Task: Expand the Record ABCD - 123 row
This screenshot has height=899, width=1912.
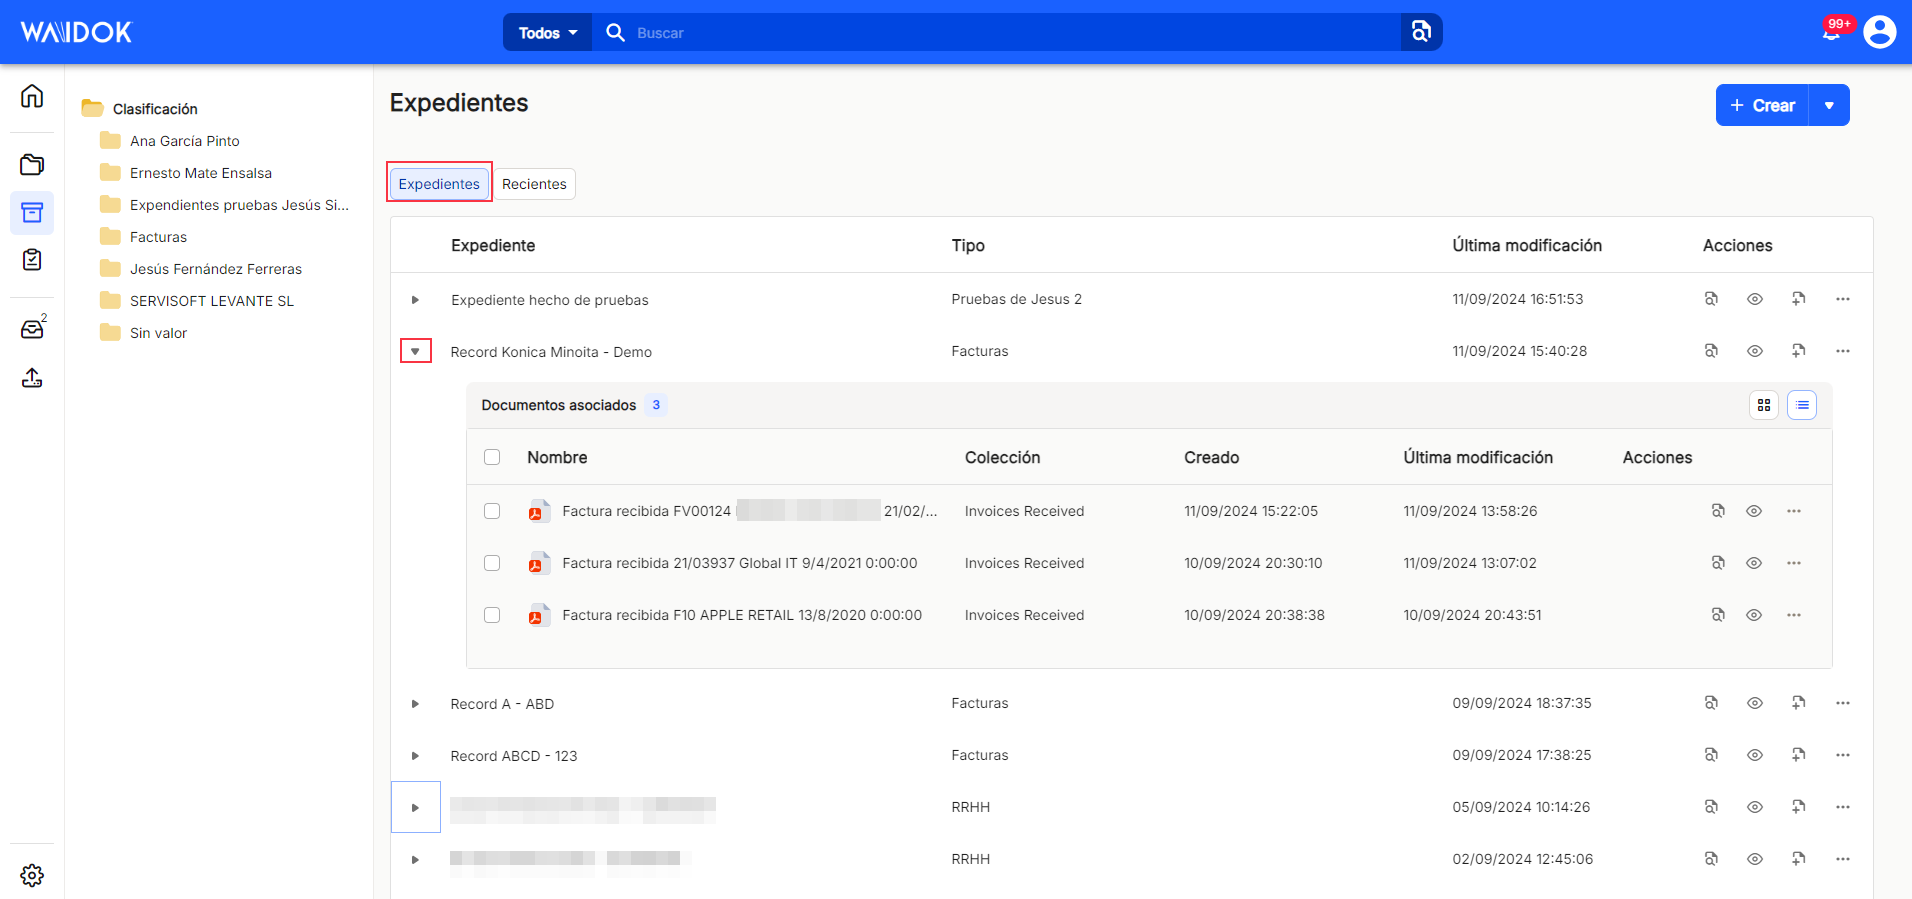Action: coord(415,756)
